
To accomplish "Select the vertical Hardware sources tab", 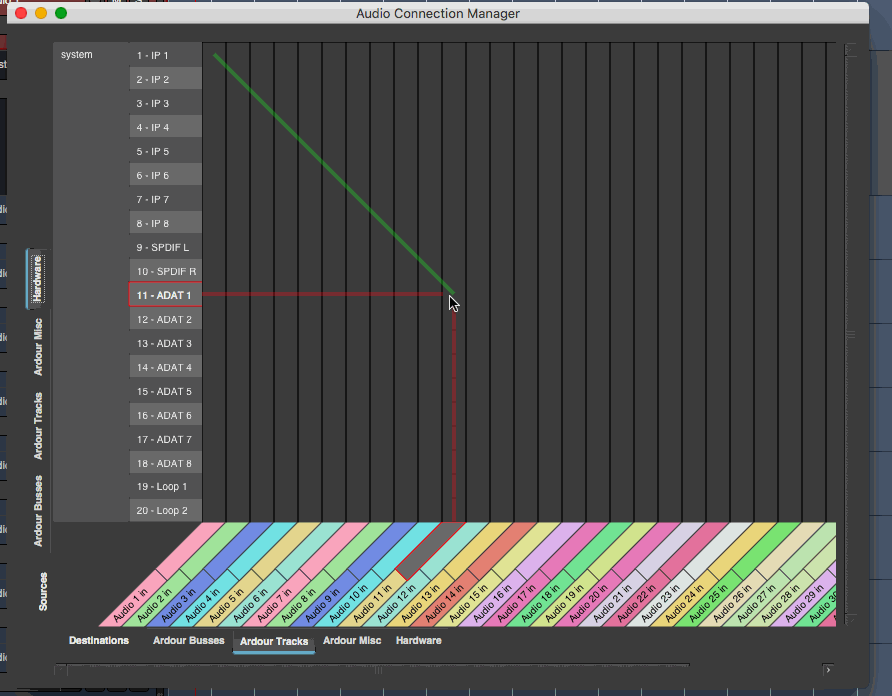I will tap(38, 279).
